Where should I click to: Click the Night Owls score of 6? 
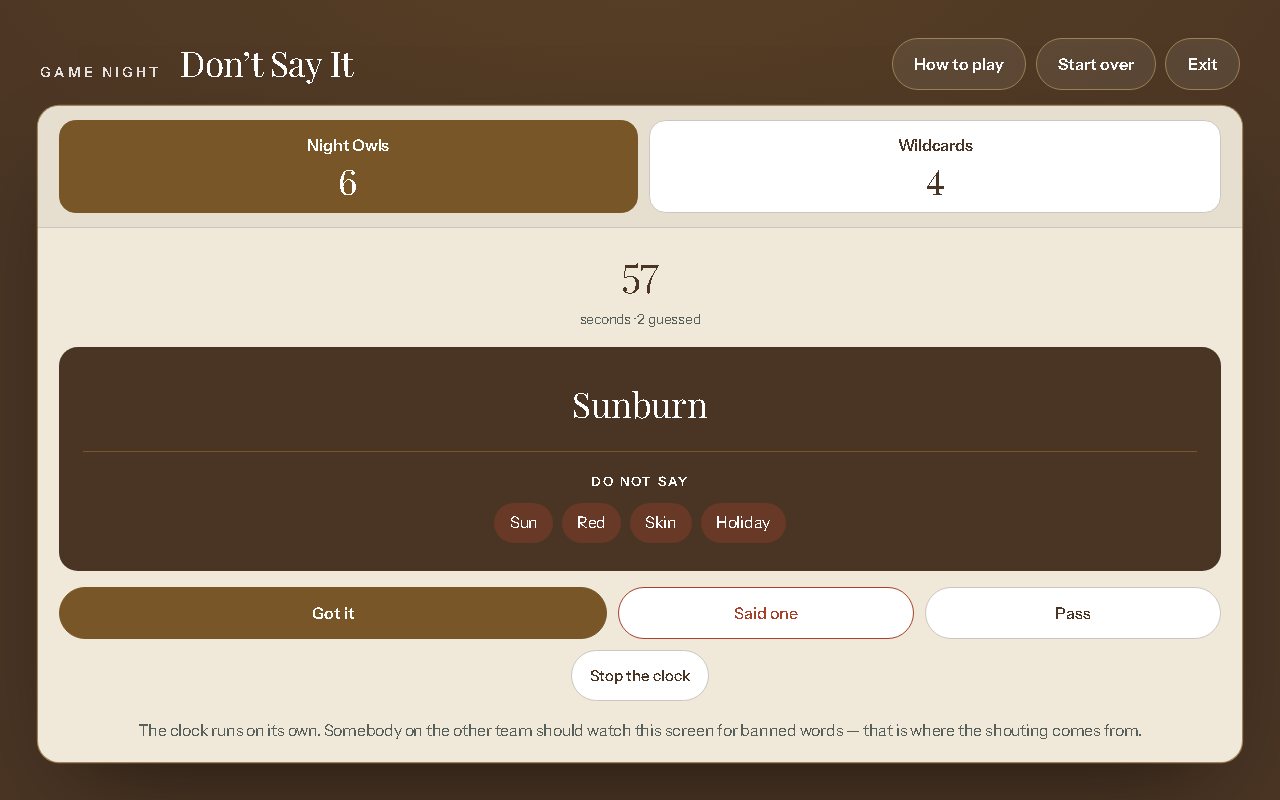(x=348, y=182)
